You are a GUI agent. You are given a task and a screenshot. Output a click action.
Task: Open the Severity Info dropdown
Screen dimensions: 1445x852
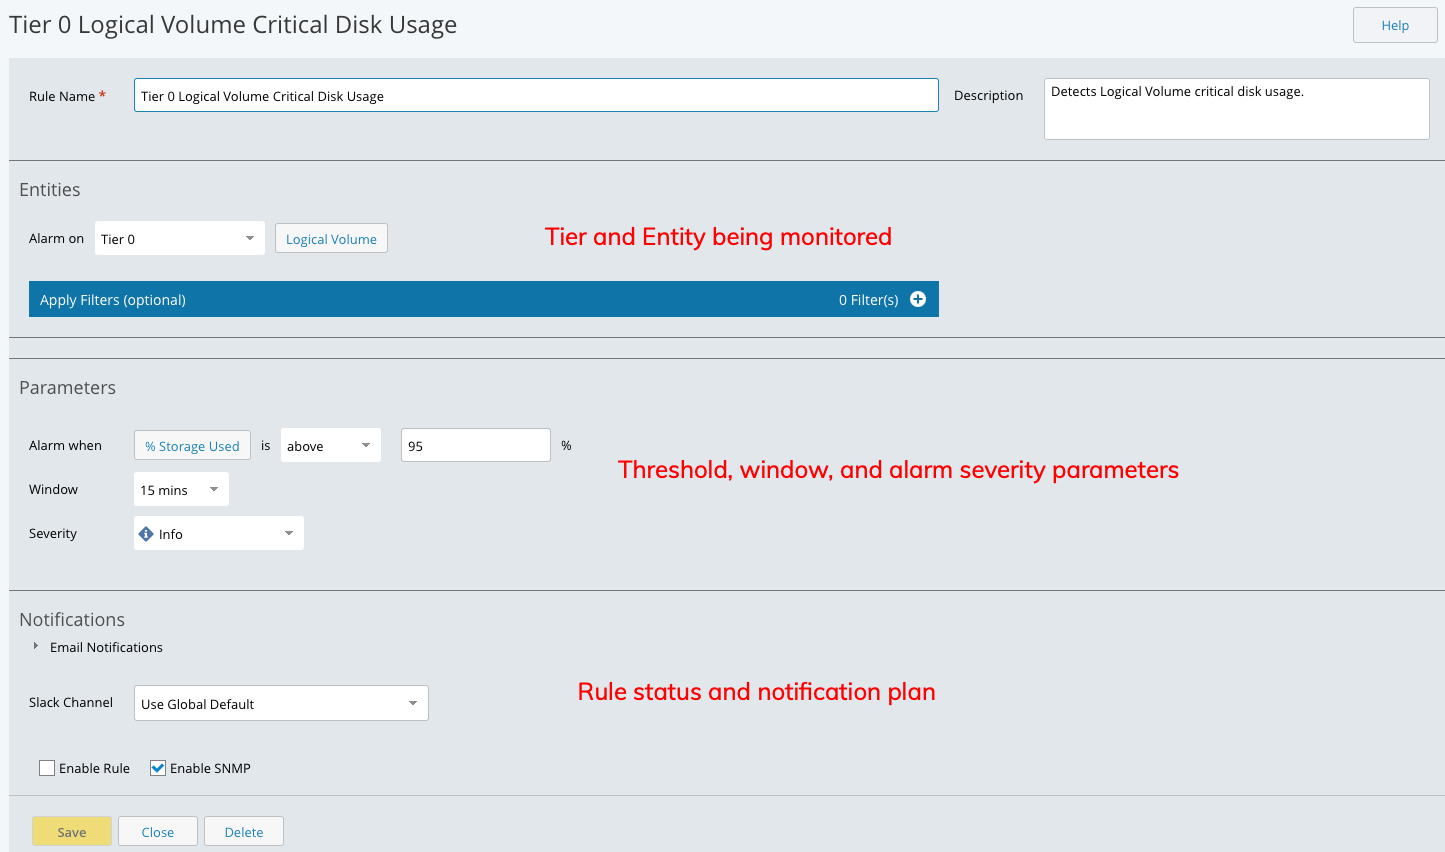[x=219, y=533]
